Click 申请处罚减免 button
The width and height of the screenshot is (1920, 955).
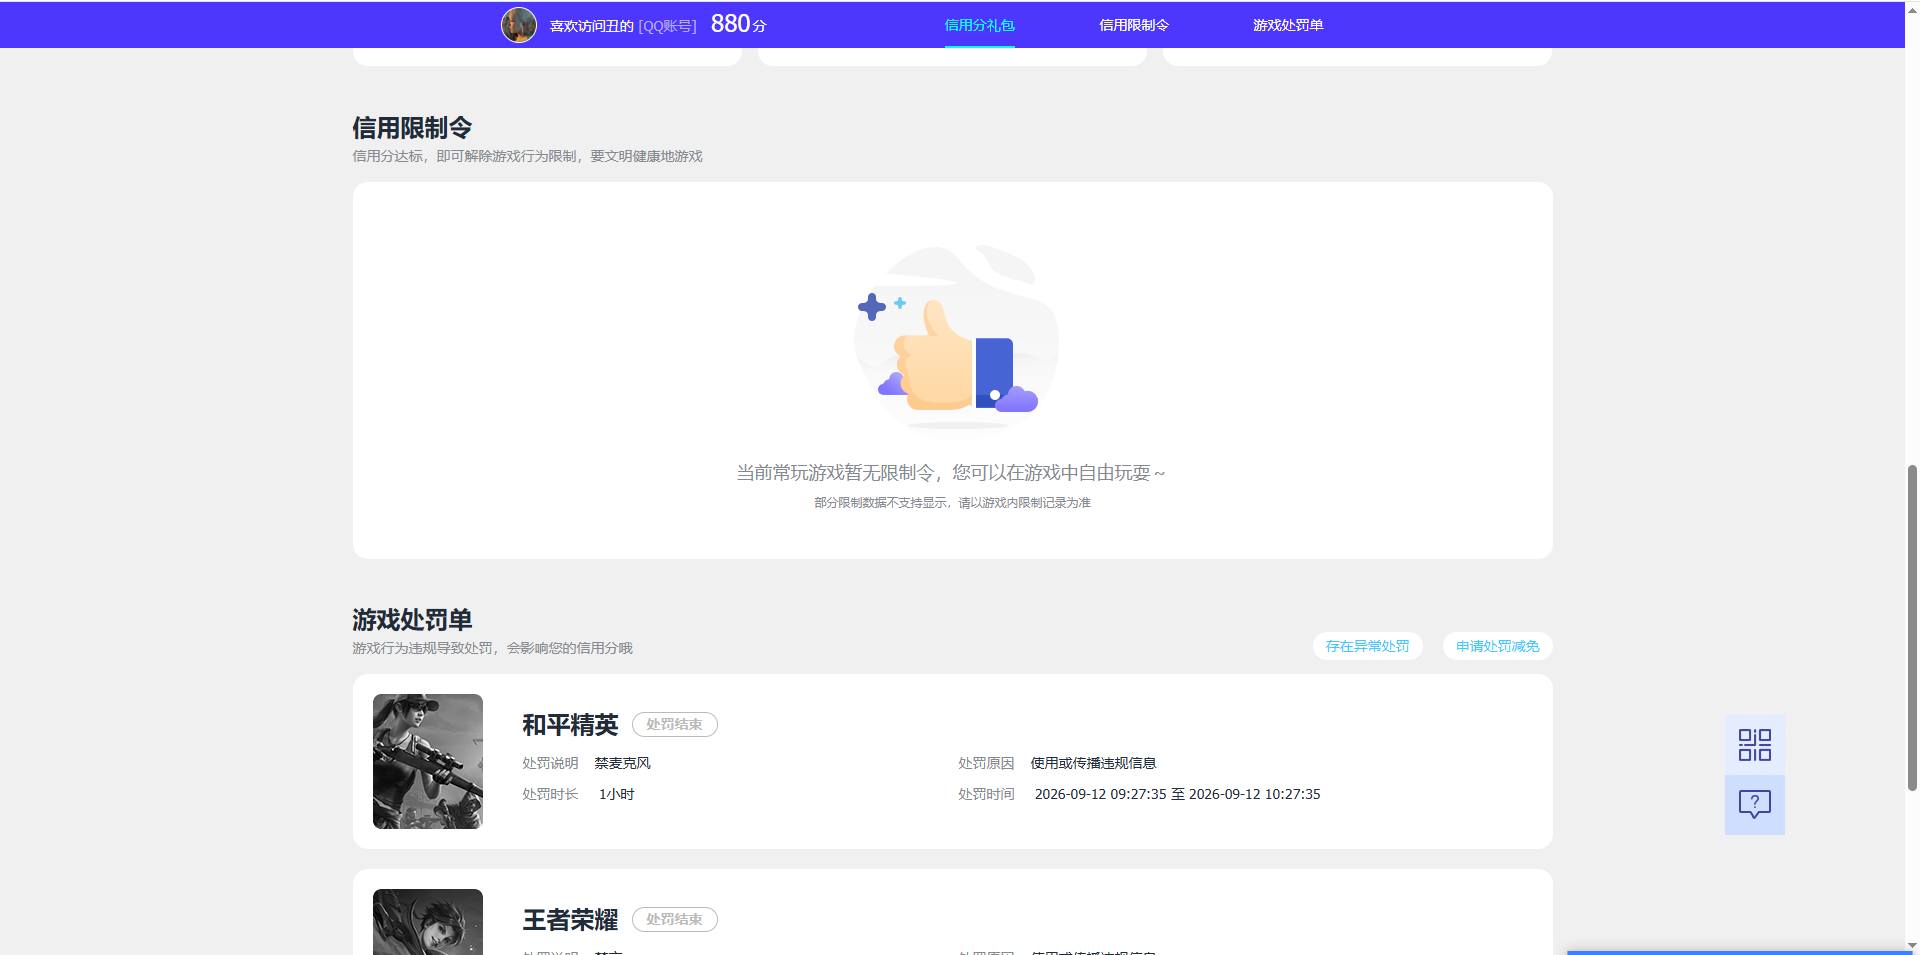point(1497,646)
